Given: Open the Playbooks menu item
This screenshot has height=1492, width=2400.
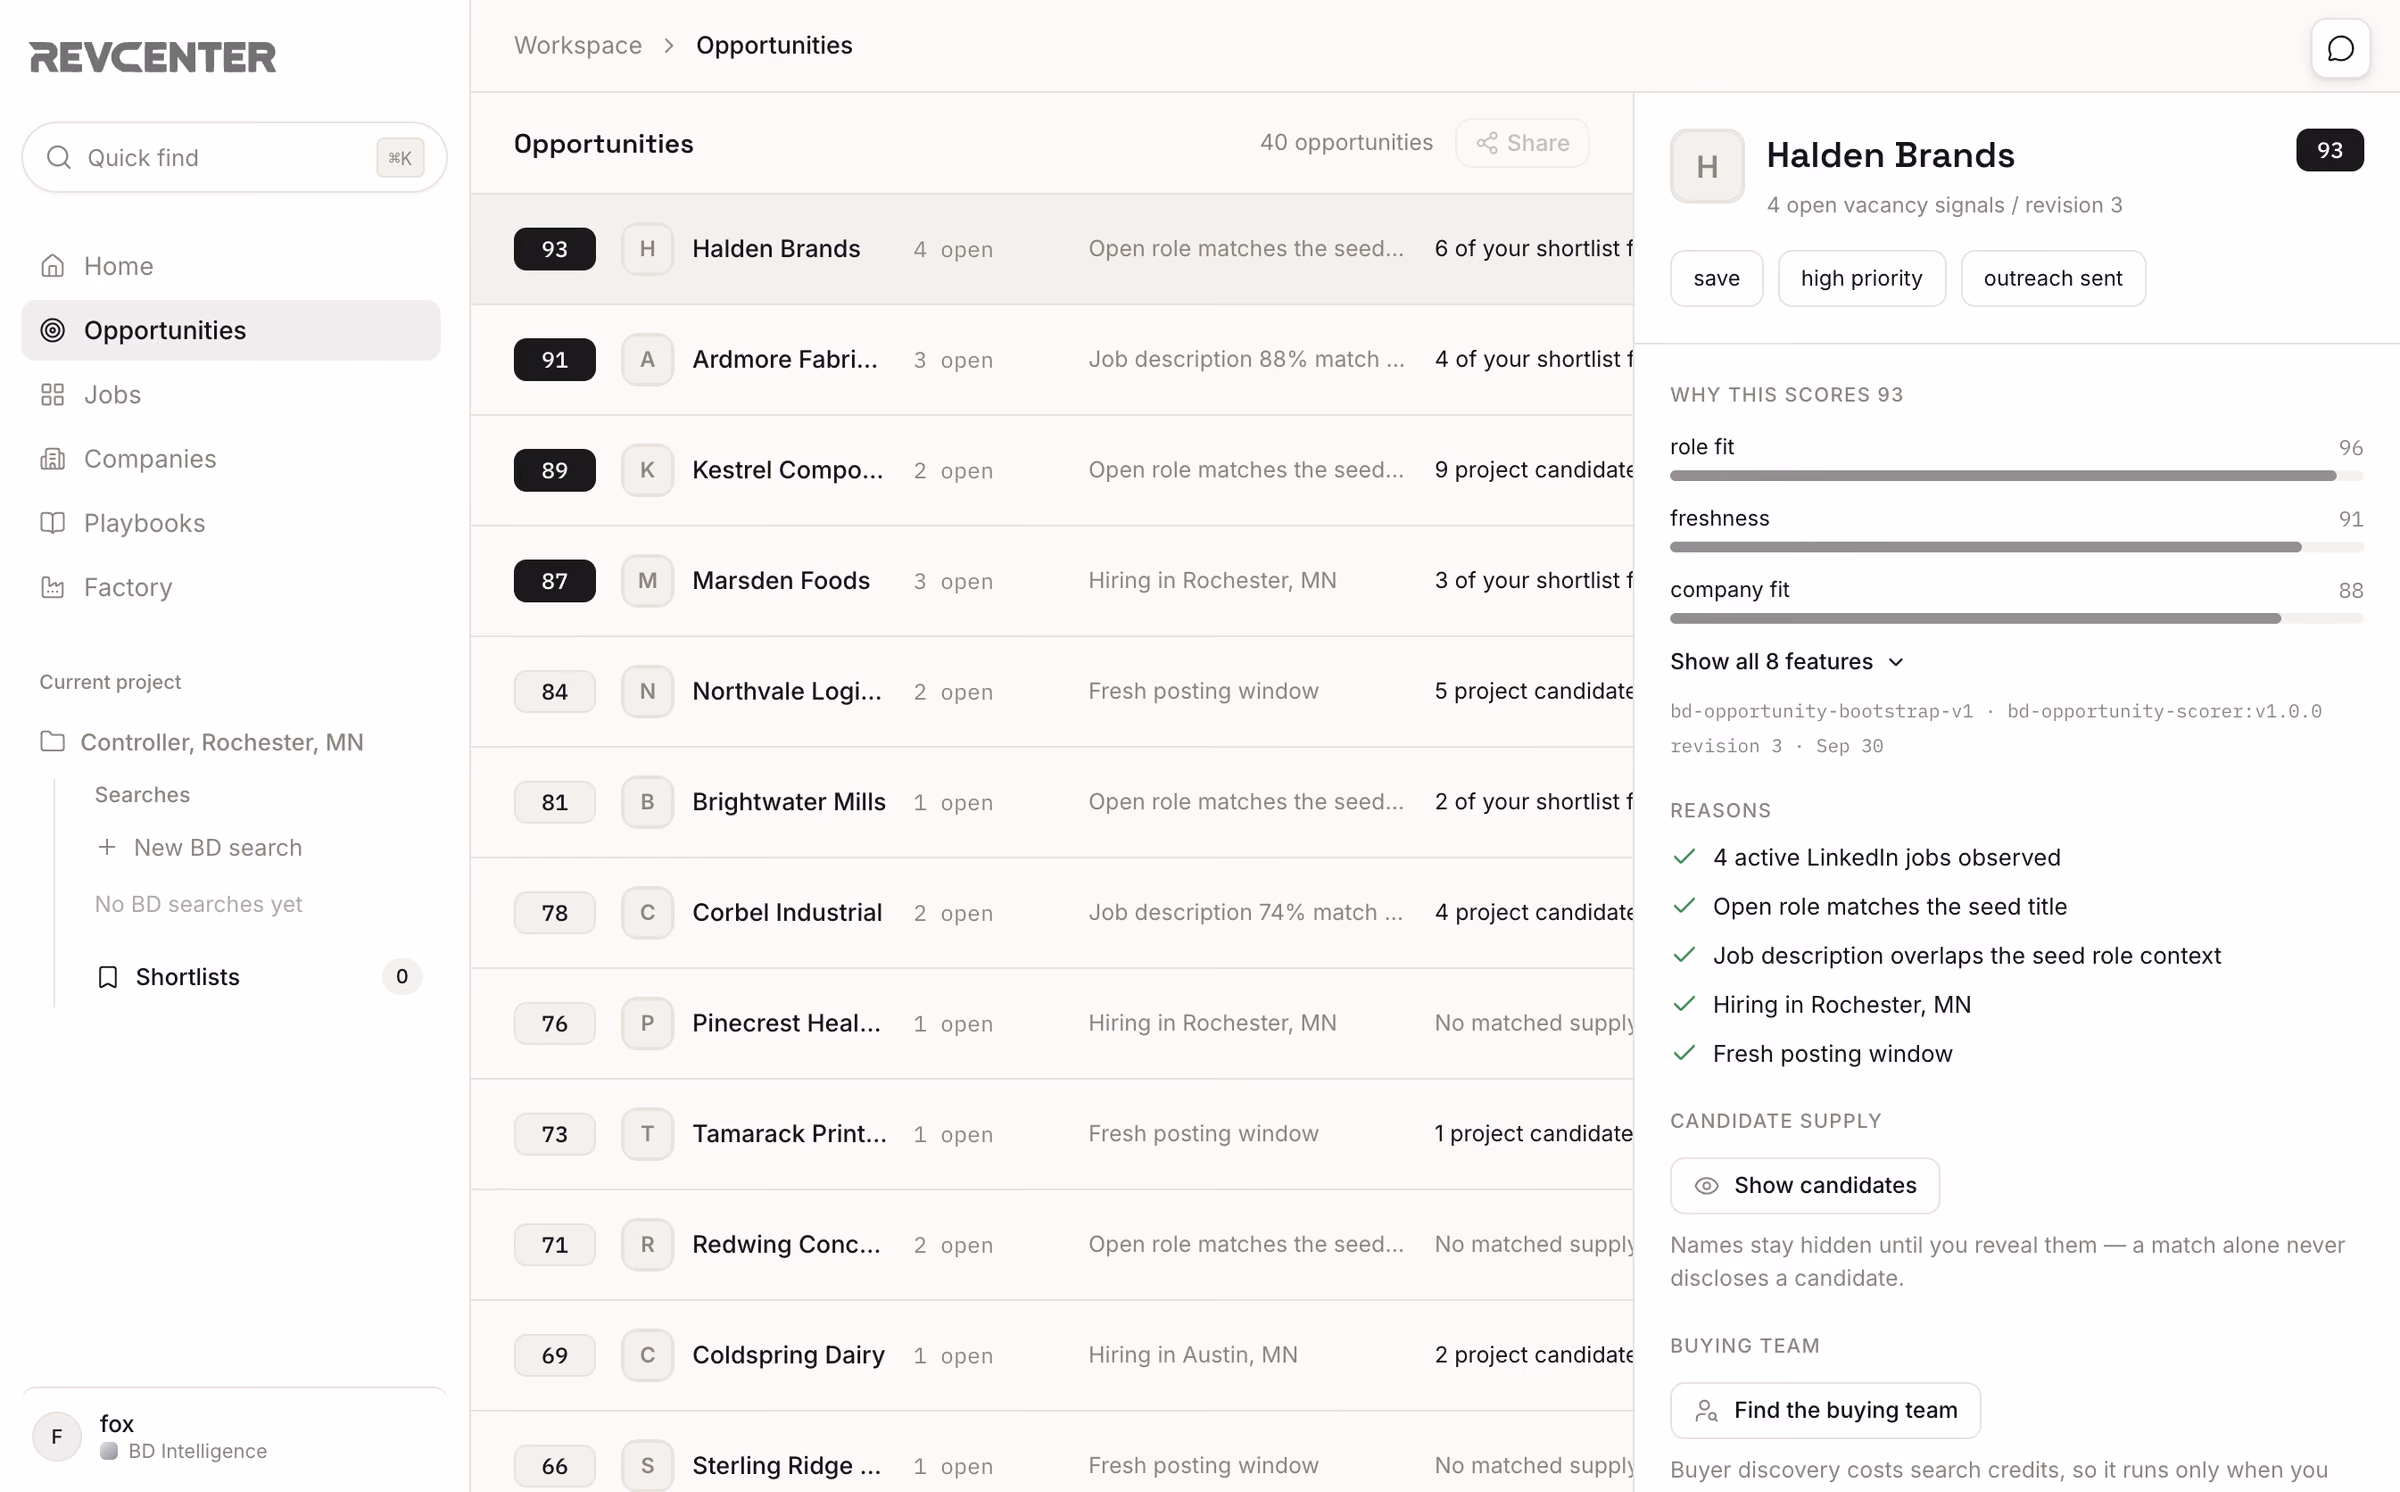Looking at the screenshot, I should [230, 523].
